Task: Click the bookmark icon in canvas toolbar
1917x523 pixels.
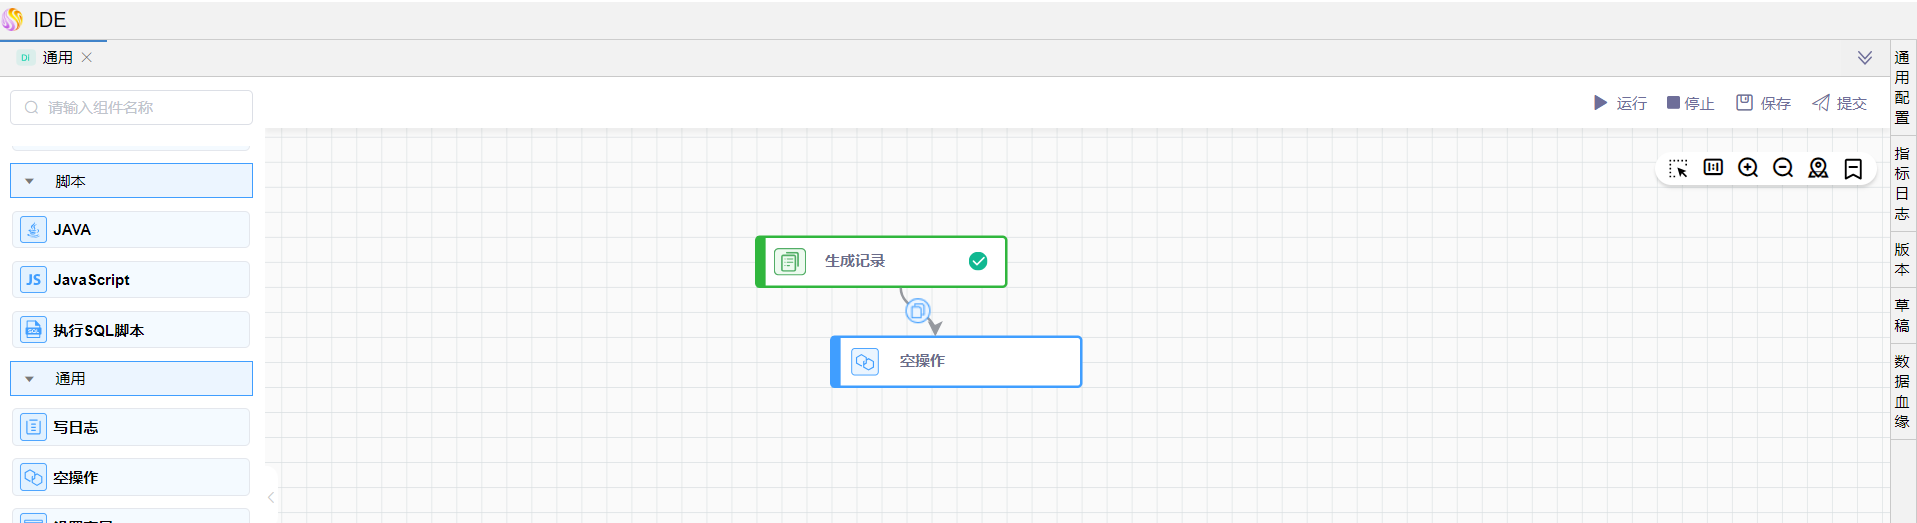Action: pos(1853,169)
